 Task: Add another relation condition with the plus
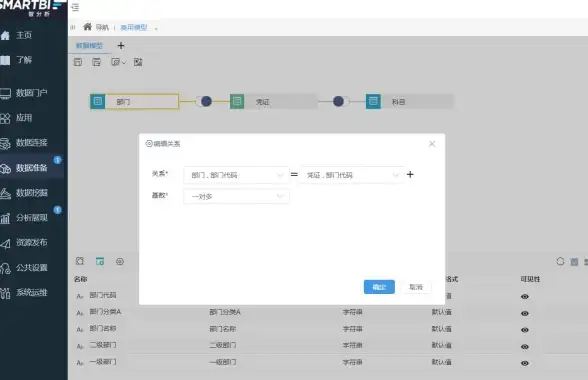410,174
